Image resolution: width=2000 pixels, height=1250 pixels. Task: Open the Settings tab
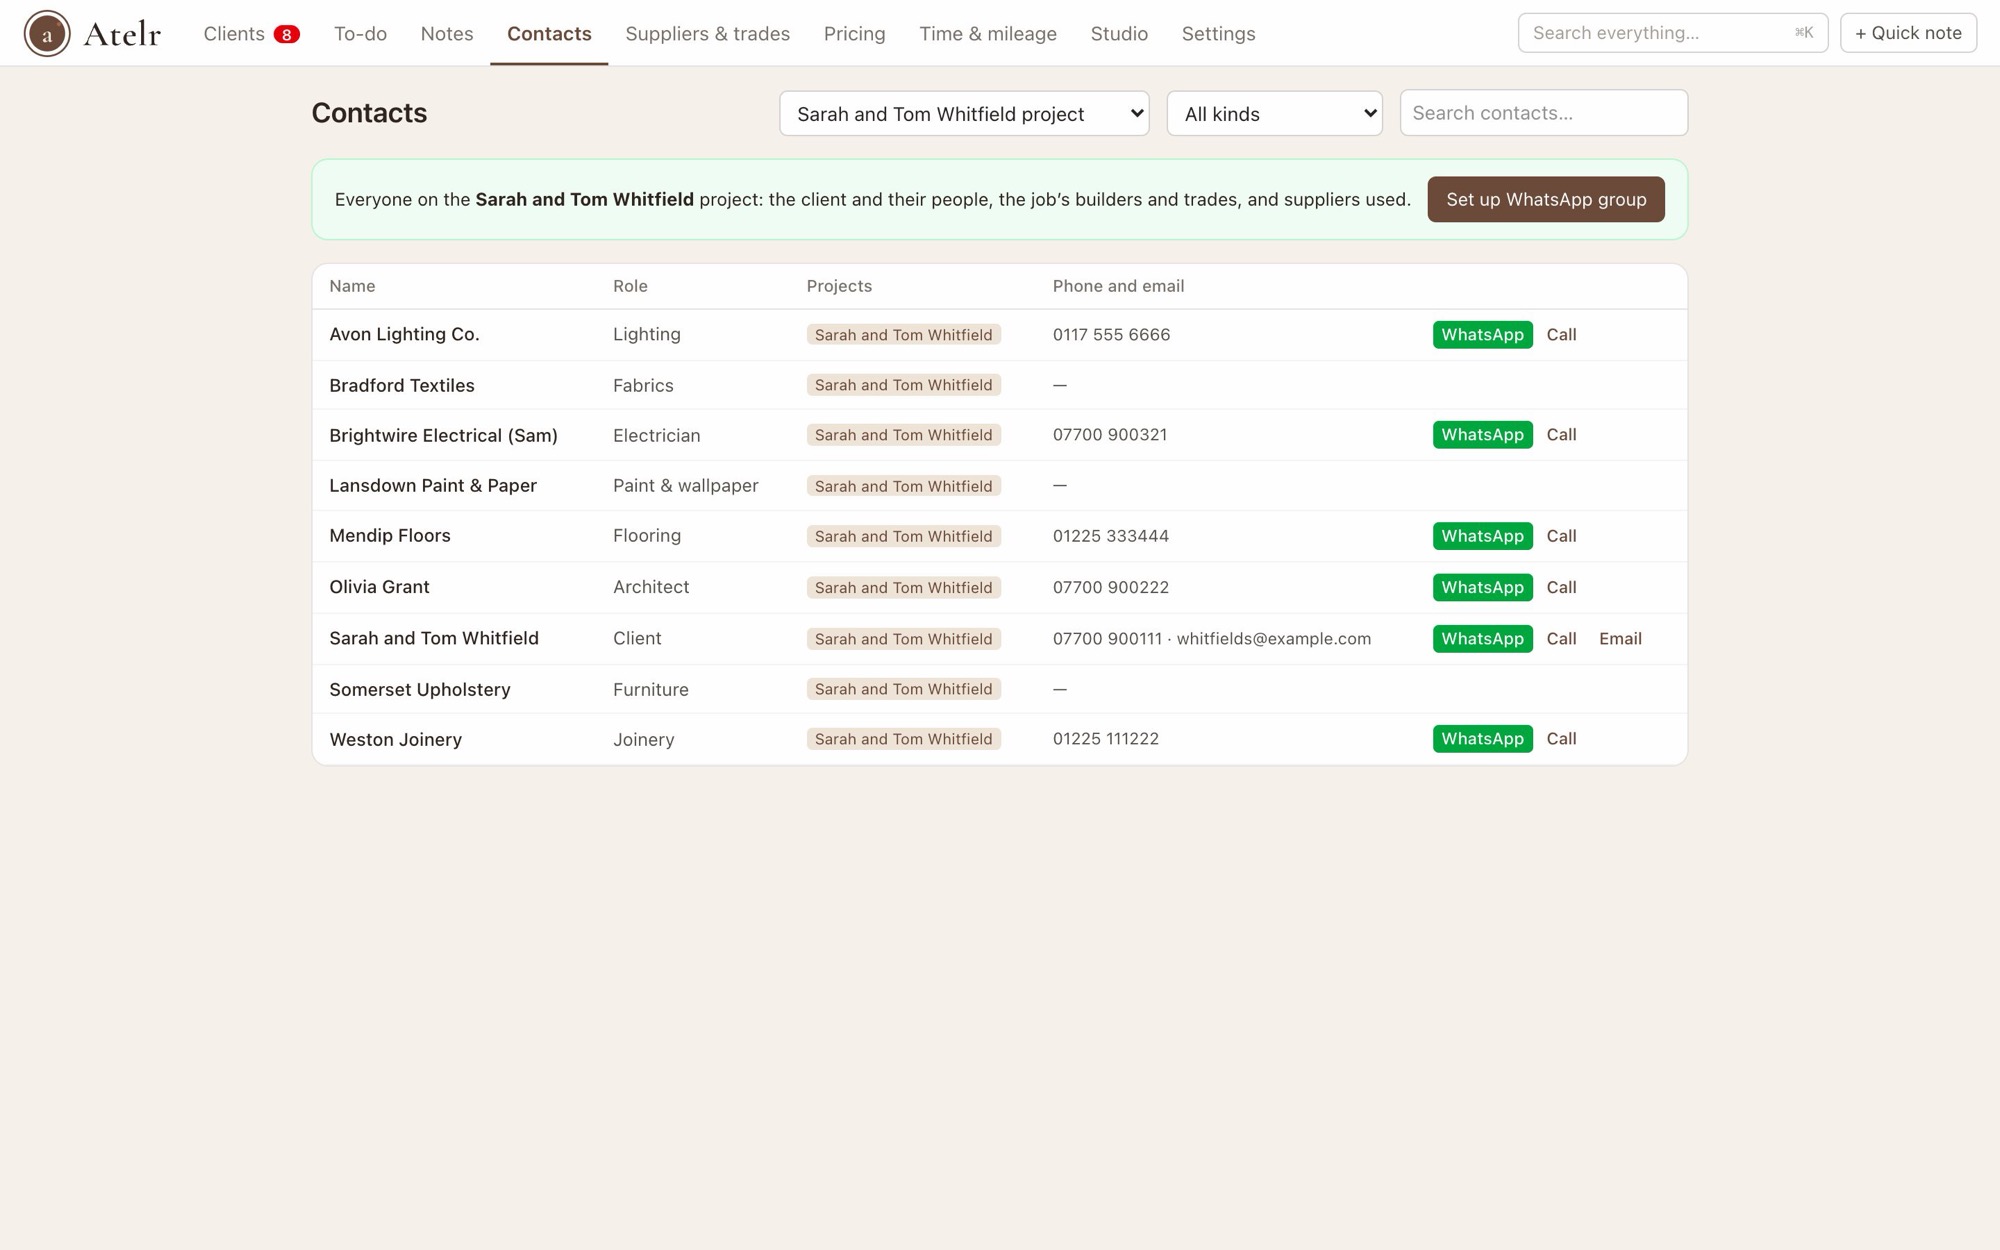(x=1218, y=33)
